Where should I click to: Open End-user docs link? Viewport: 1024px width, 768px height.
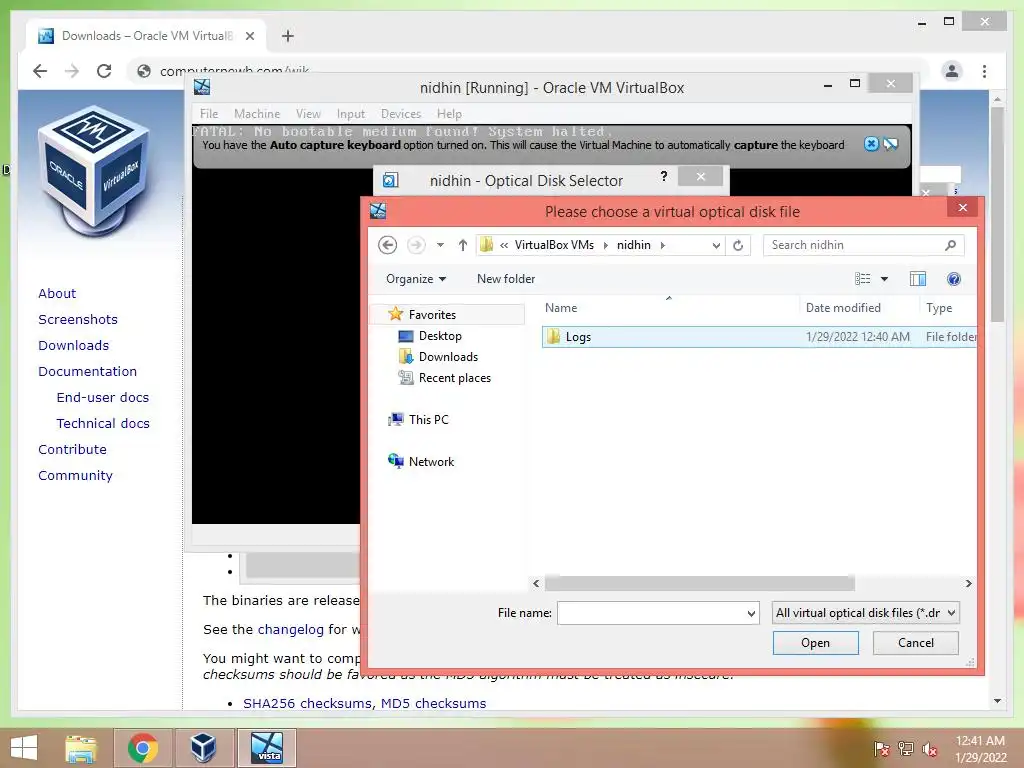coord(103,398)
